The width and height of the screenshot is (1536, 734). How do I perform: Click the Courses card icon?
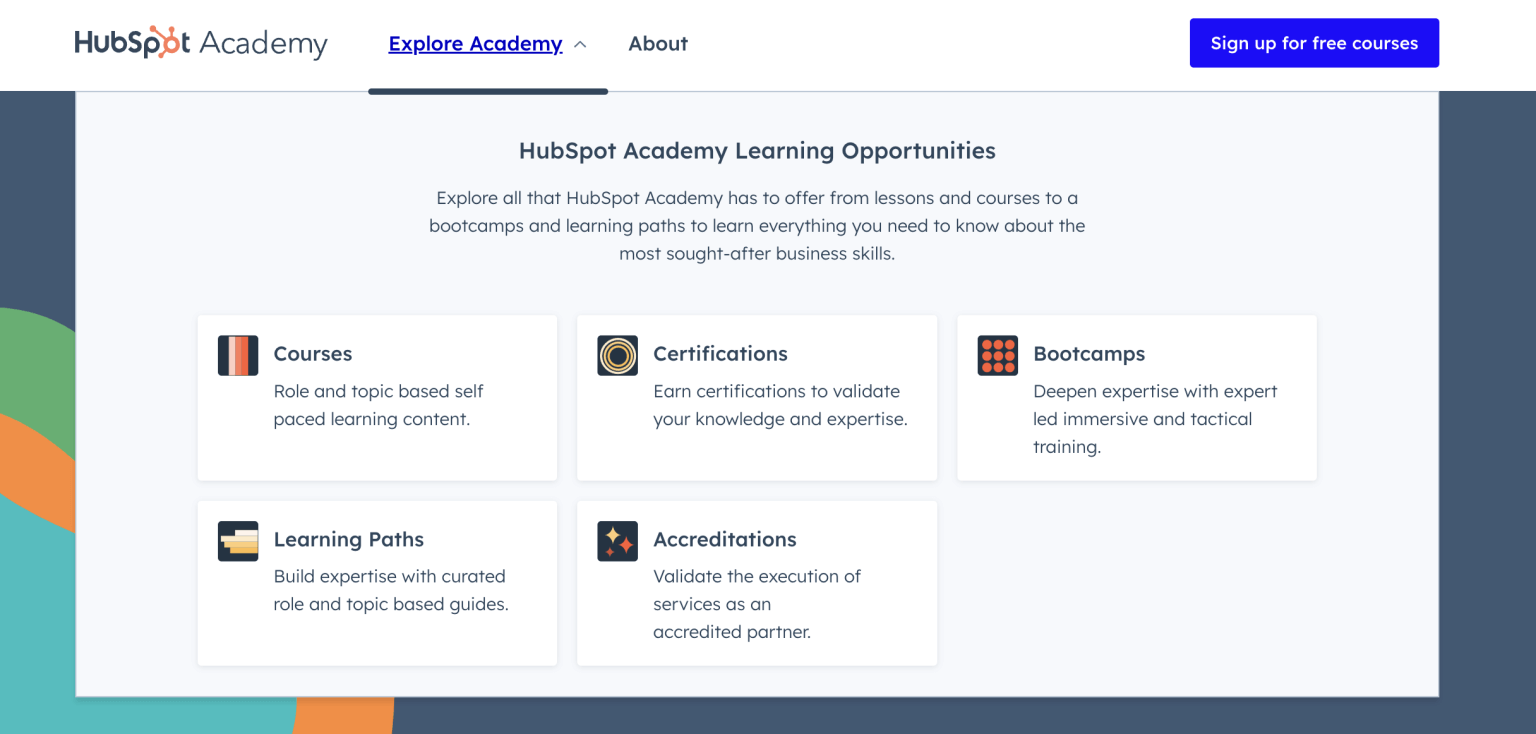coord(237,355)
